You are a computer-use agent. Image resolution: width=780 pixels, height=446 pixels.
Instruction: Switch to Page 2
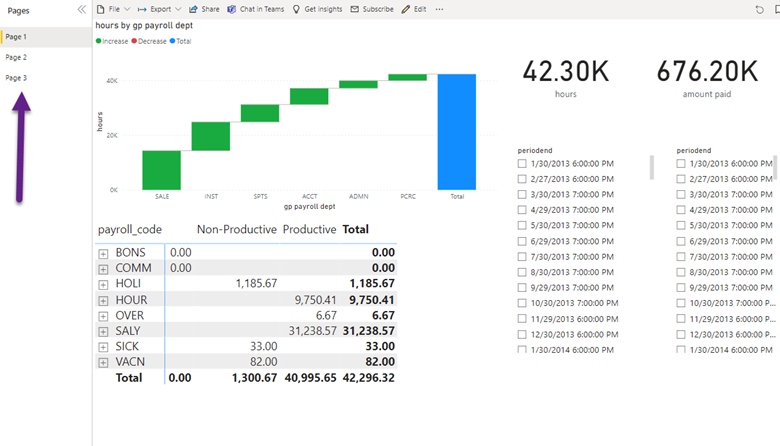click(x=17, y=57)
